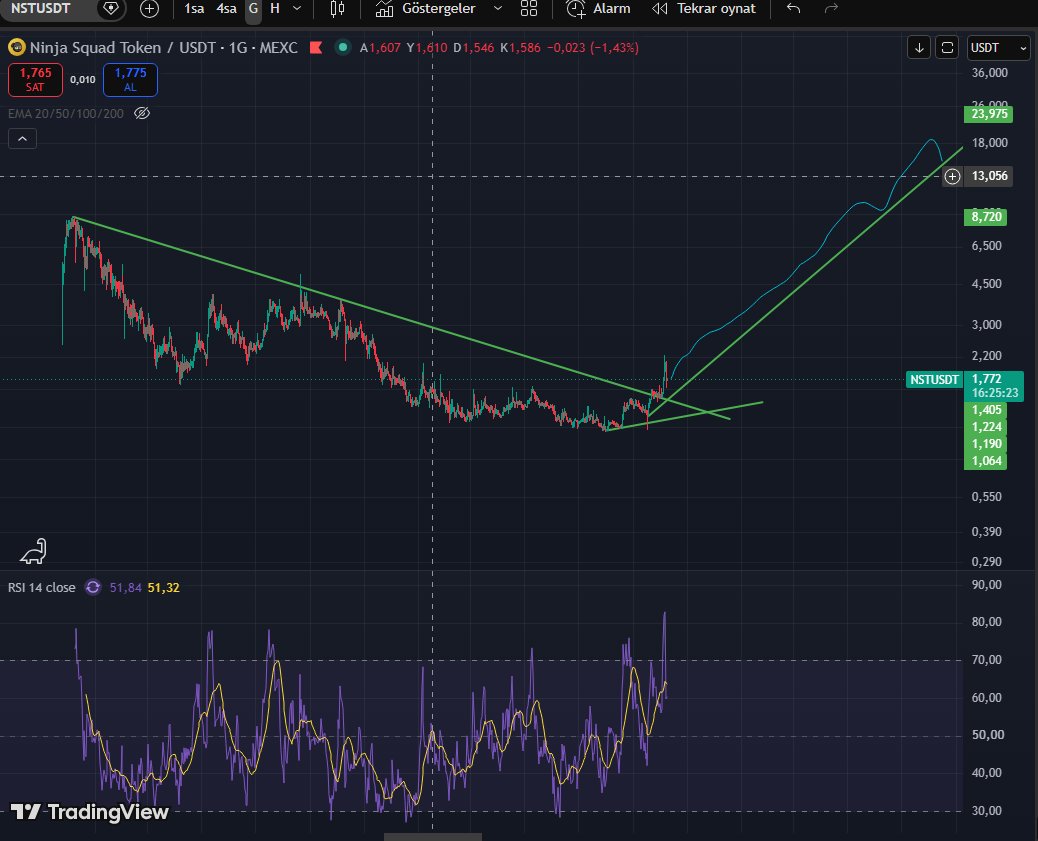Expand the favorite indicators dropdown arrow
Viewport: 1038px width, 841px height.
tap(498, 9)
